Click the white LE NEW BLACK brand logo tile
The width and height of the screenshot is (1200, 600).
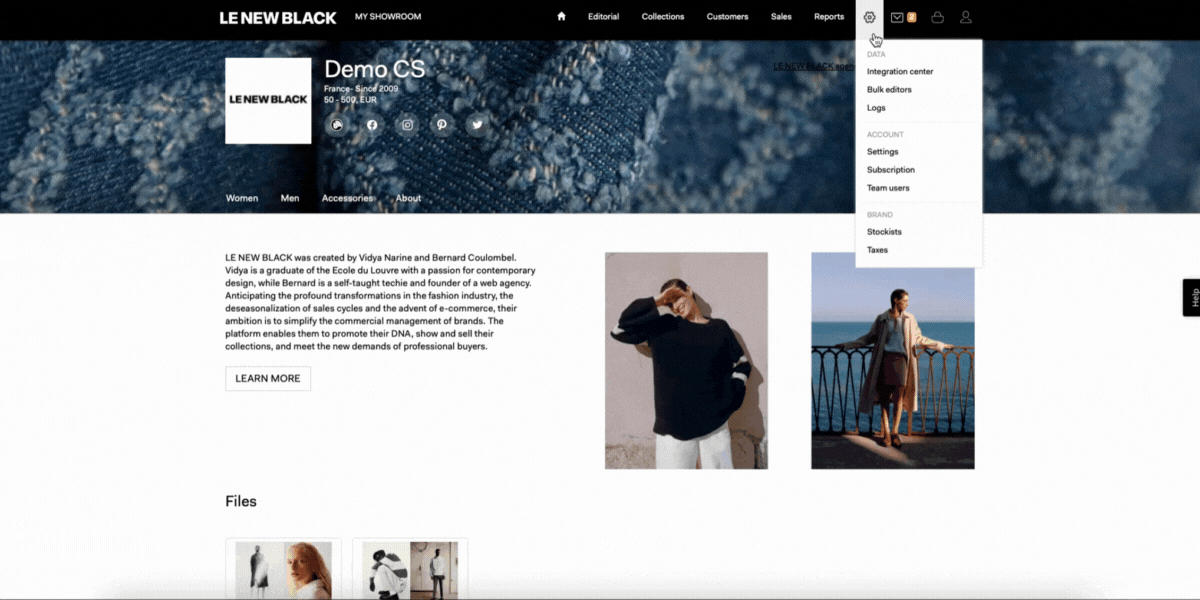pos(268,100)
